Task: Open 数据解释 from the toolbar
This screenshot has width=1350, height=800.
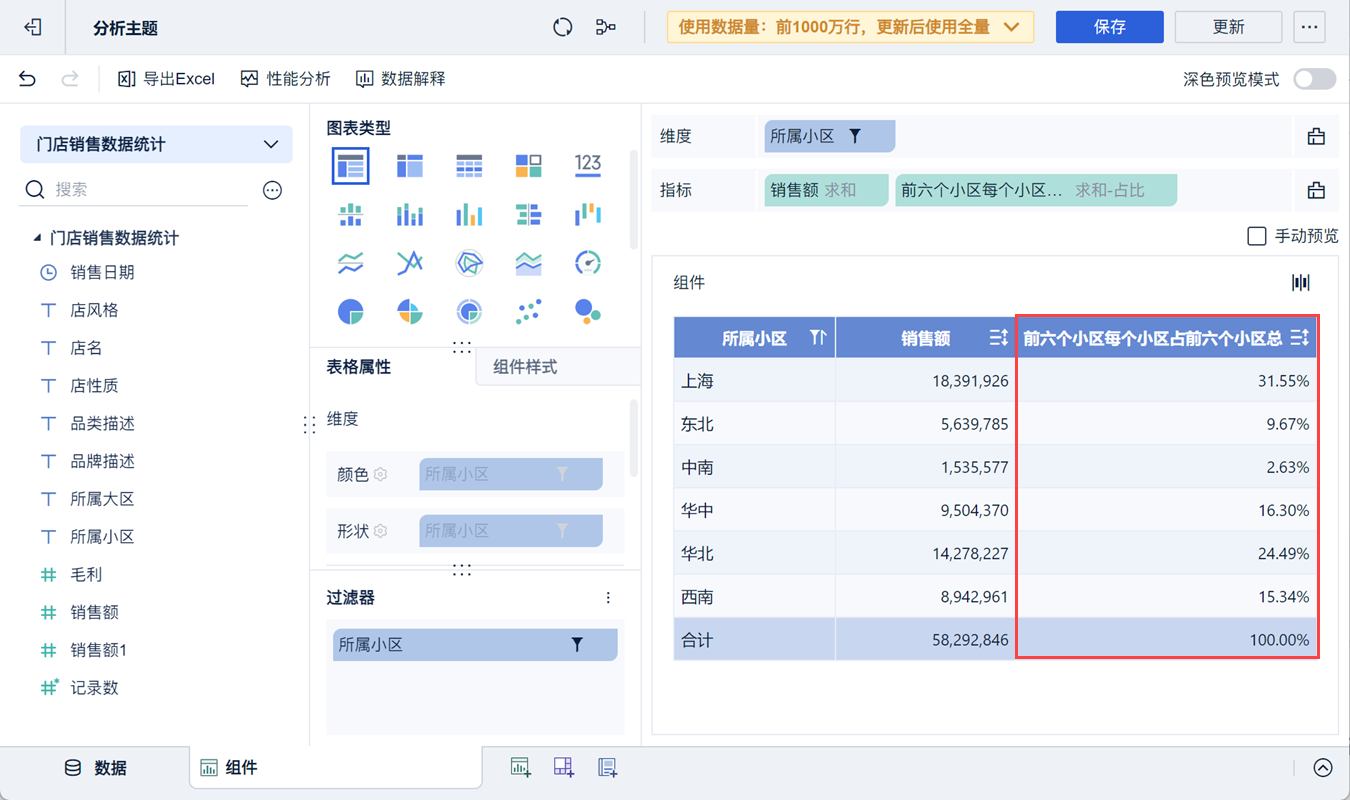Action: pos(401,79)
